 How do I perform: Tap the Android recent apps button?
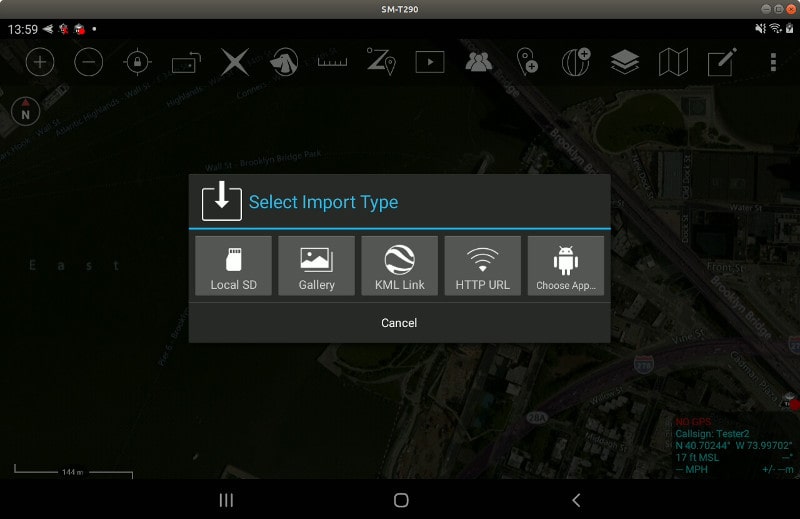pyautogui.click(x=226, y=500)
